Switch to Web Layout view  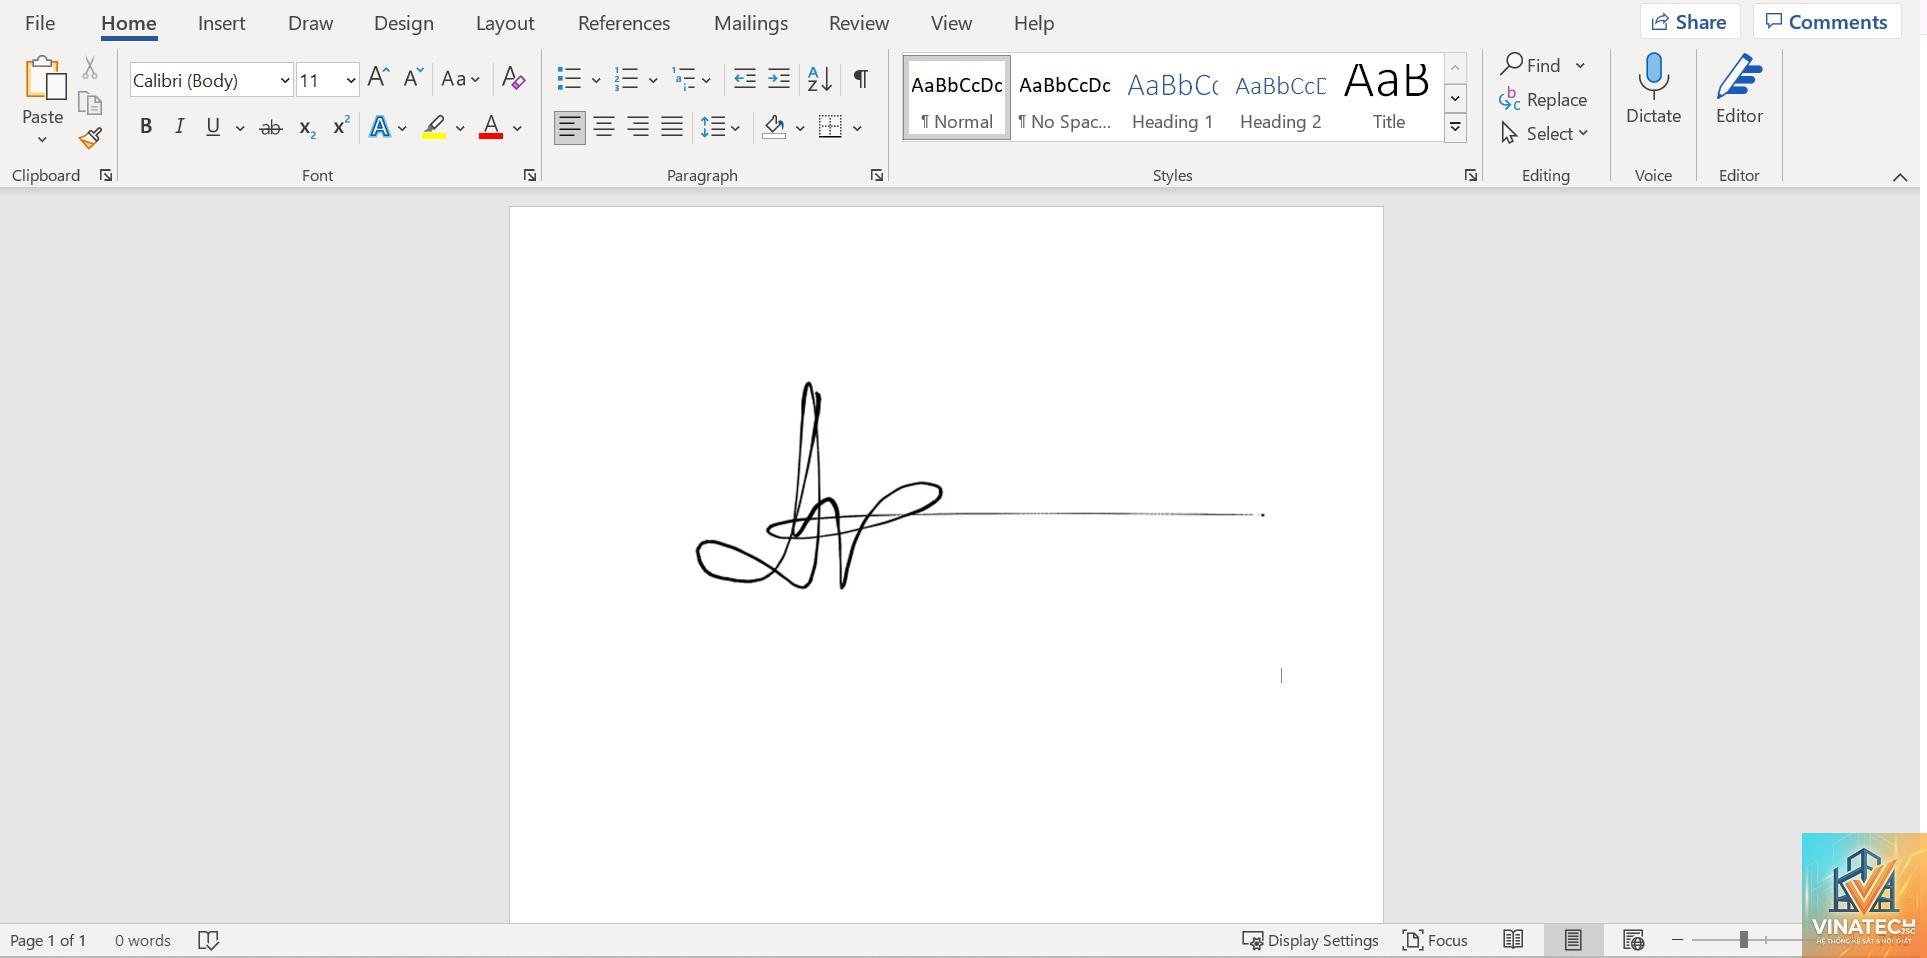[x=1633, y=940]
